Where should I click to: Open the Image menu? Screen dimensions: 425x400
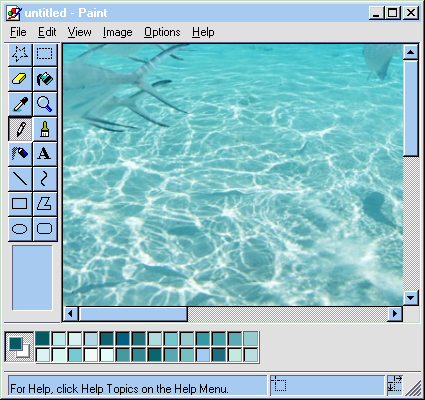pos(117,32)
